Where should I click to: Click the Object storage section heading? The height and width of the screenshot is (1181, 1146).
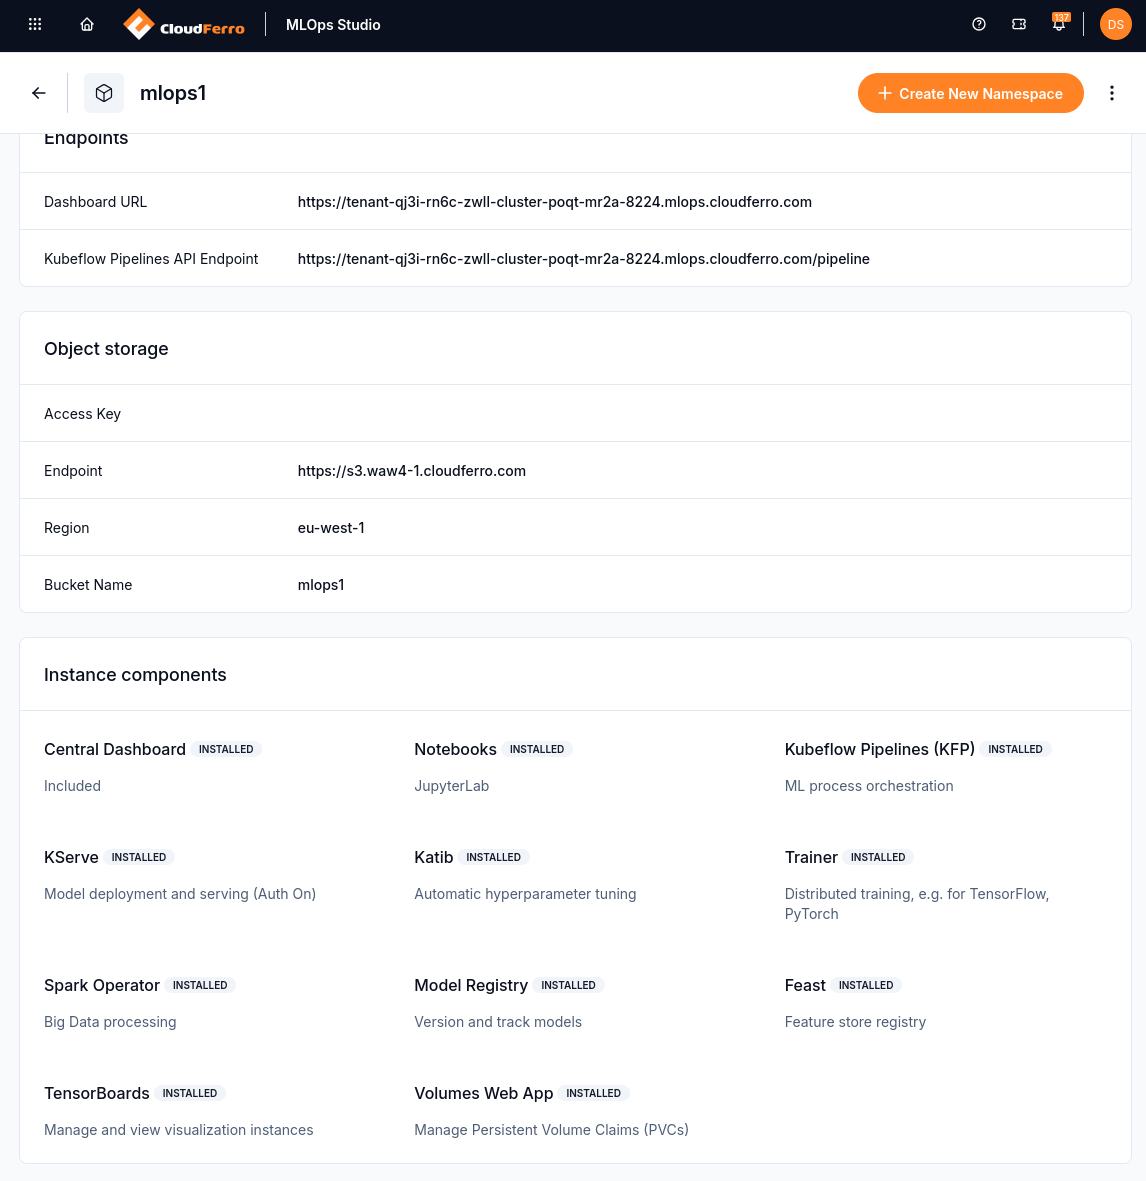click(x=106, y=349)
